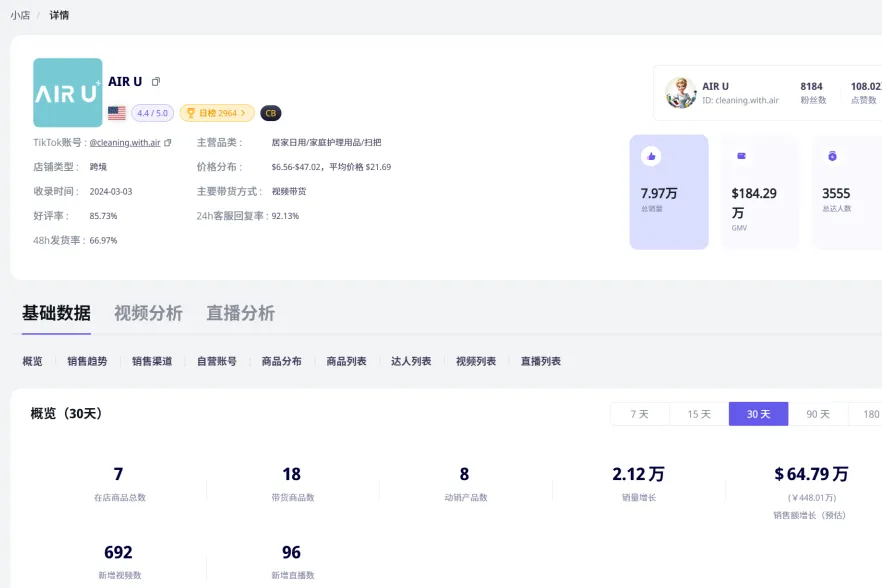Switch to the 视频分析 tab
The width and height of the screenshot is (882, 588).
148,313
